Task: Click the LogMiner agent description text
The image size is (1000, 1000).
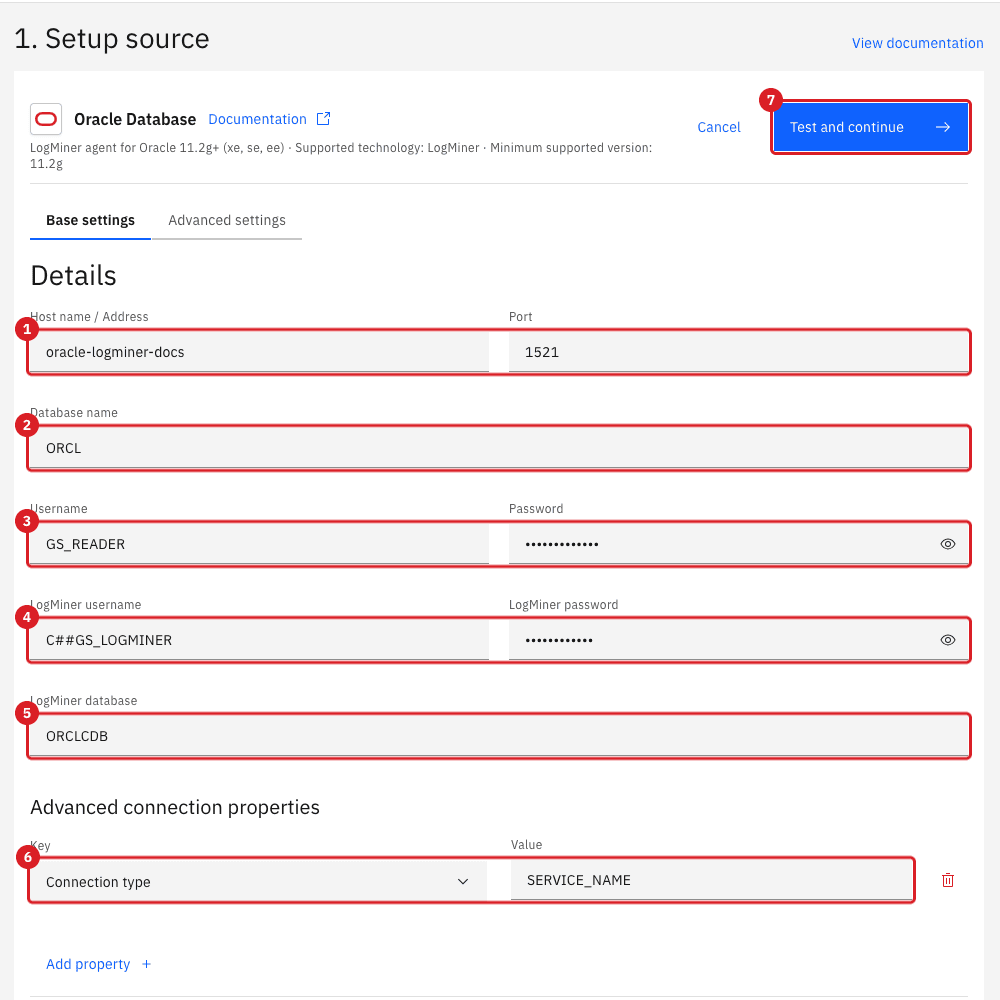Action: 341,156
